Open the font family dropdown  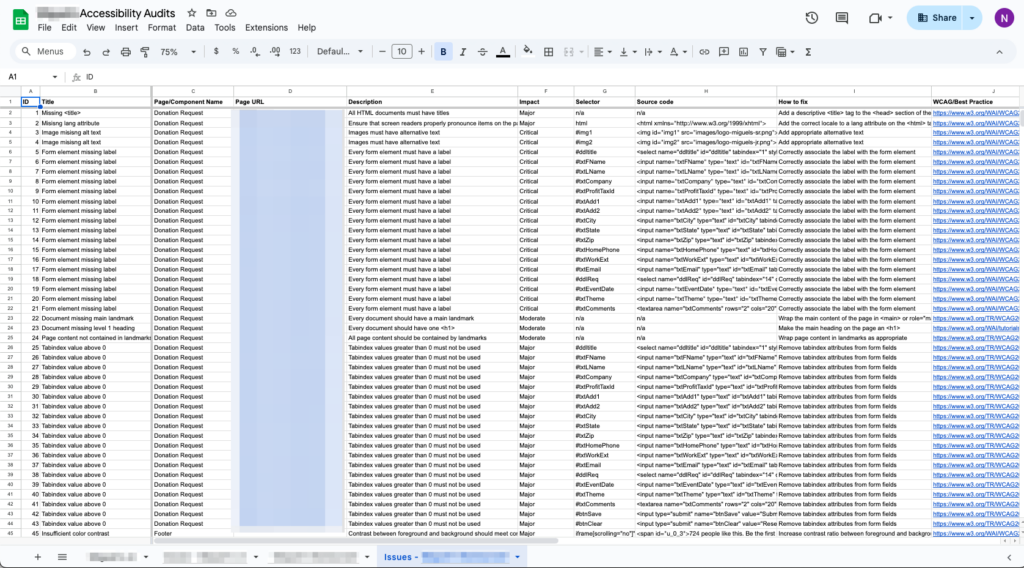coord(340,51)
